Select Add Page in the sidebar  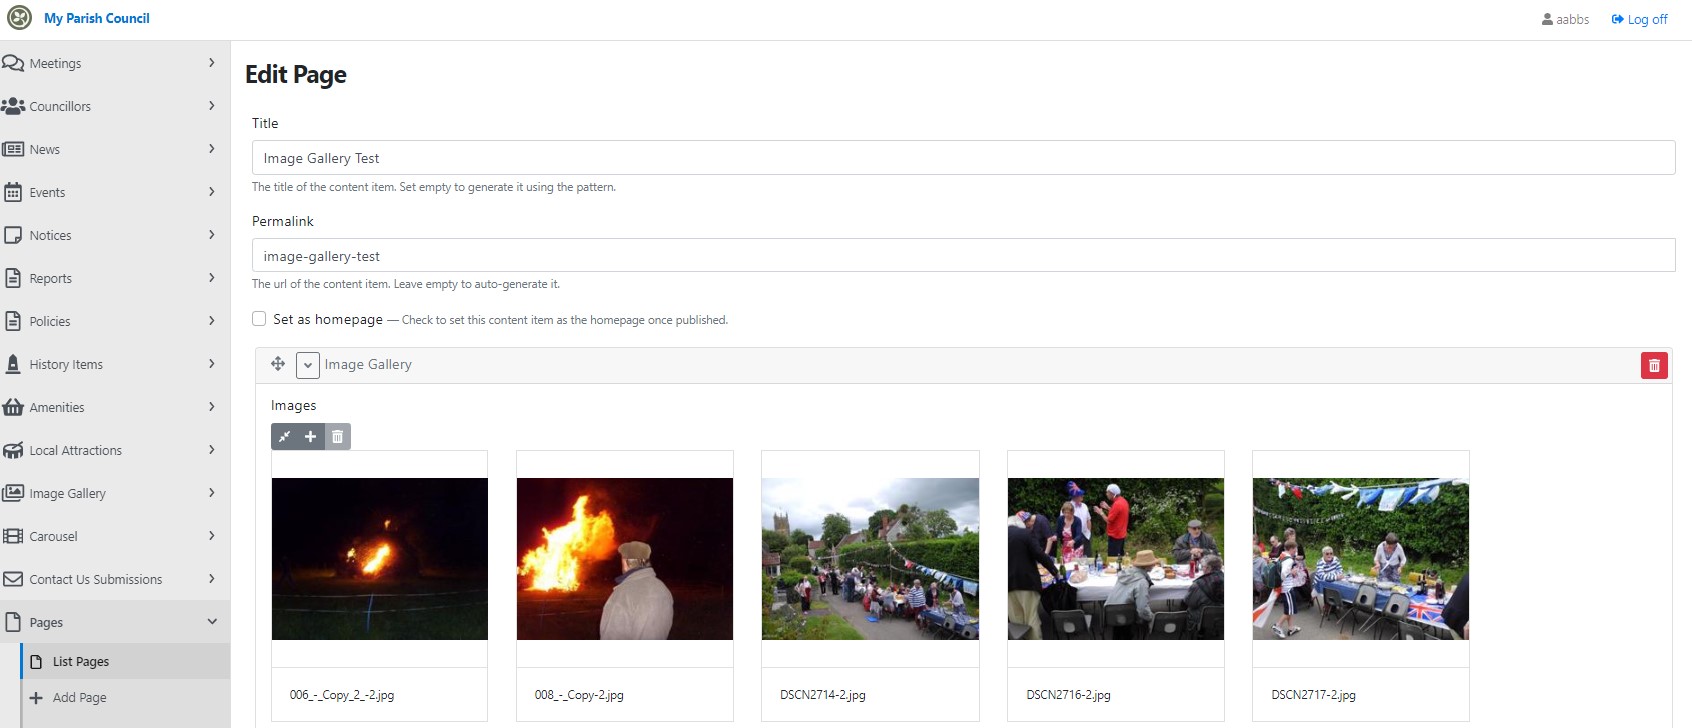click(x=79, y=698)
